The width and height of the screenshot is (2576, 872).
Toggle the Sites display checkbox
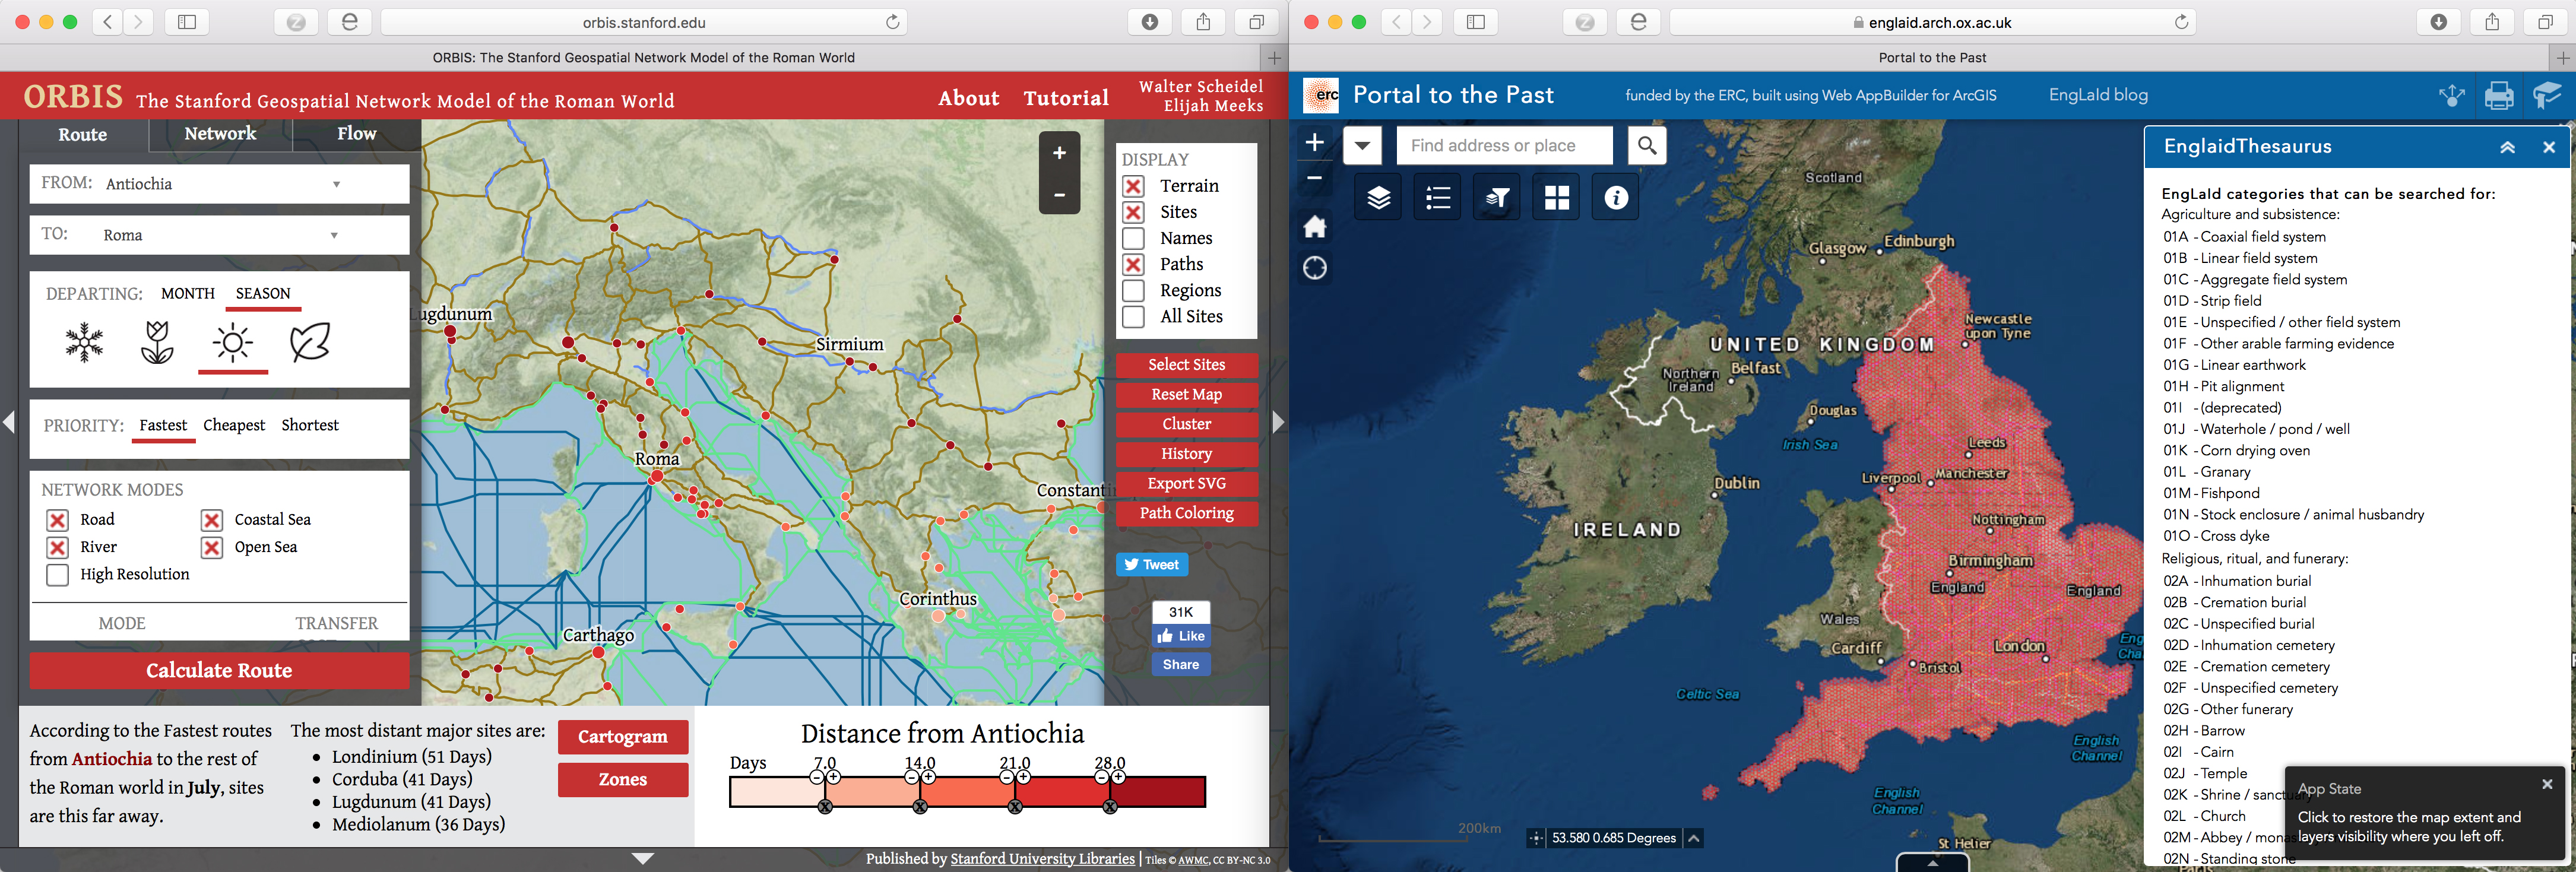(1133, 212)
